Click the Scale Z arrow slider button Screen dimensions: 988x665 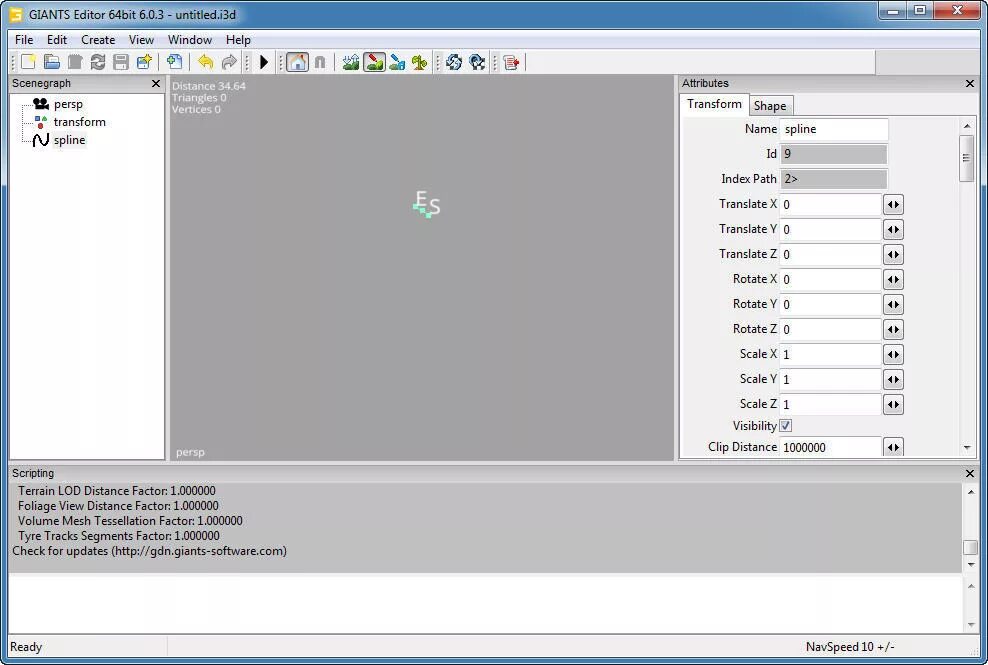(893, 405)
